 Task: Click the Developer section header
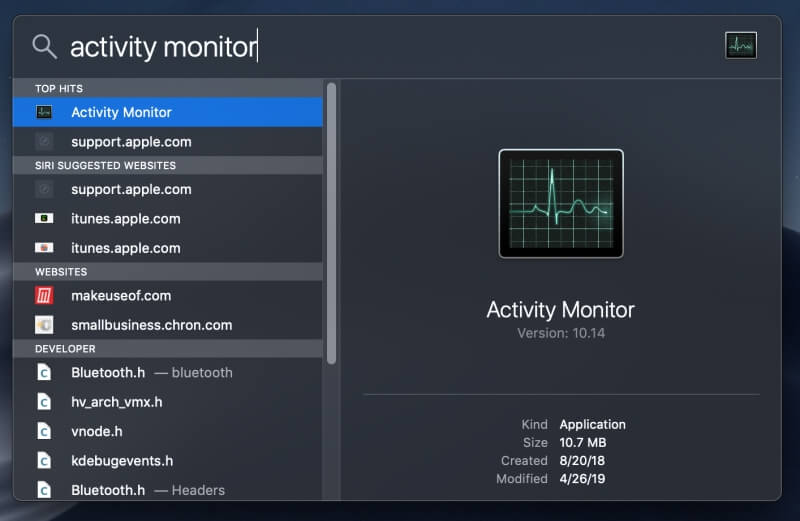(x=168, y=349)
